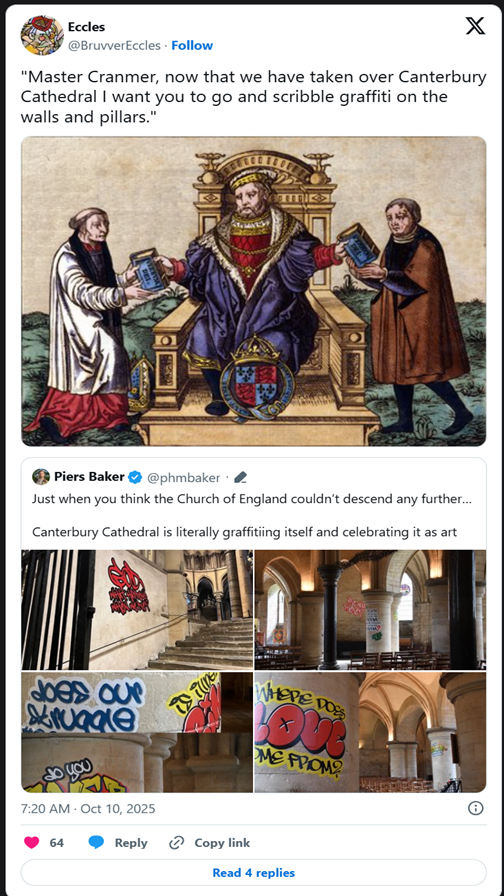Follow the @BruvverEccles account
This screenshot has height=896, width=504.
click(192, 46)
